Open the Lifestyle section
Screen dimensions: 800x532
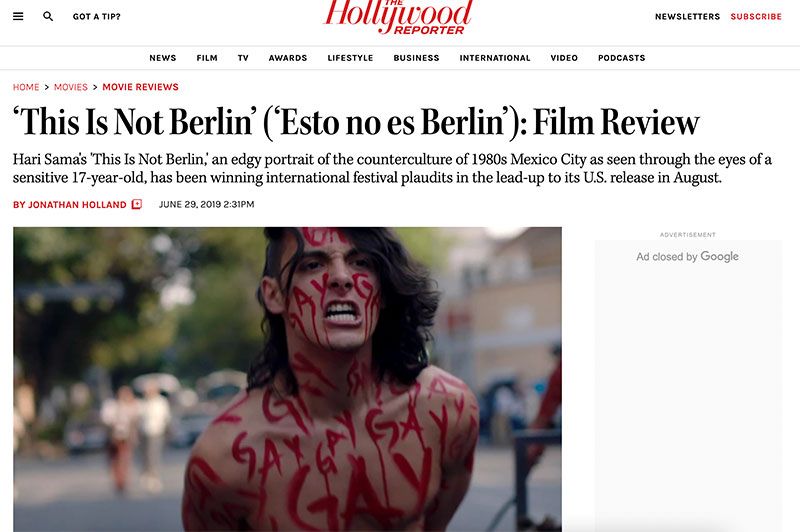(351, 58)
